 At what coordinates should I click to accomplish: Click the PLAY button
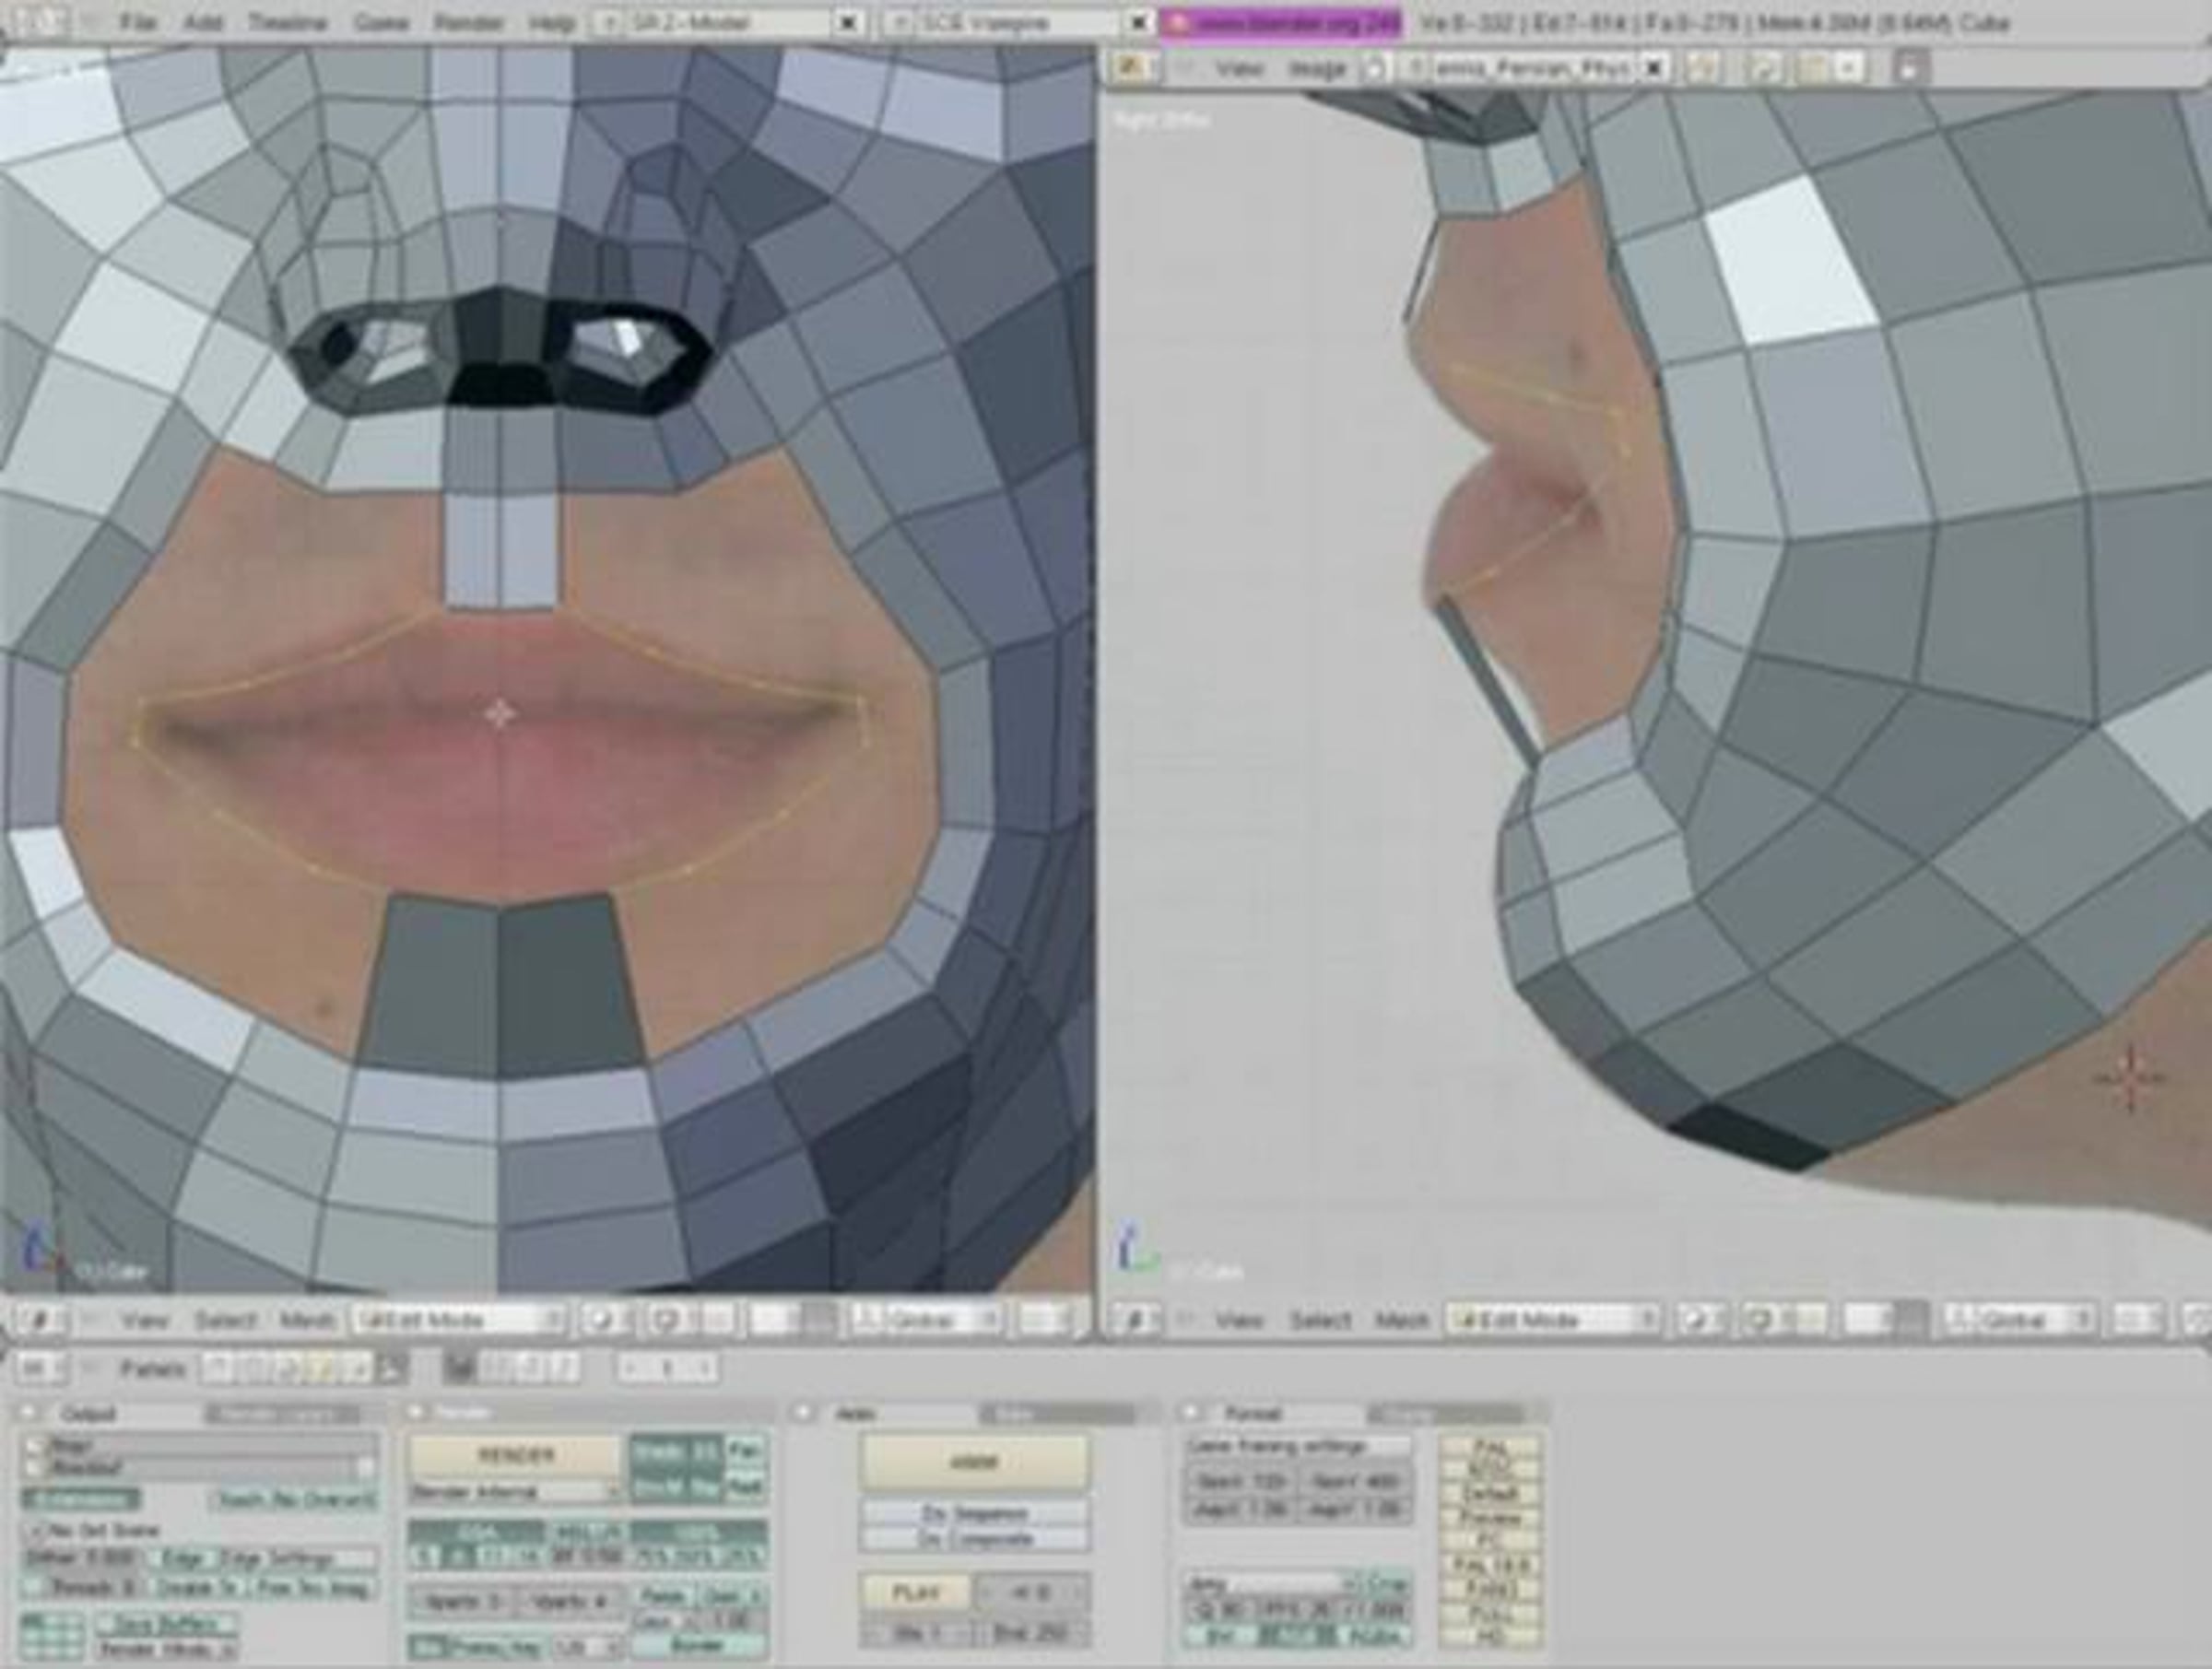(916, 1592)
